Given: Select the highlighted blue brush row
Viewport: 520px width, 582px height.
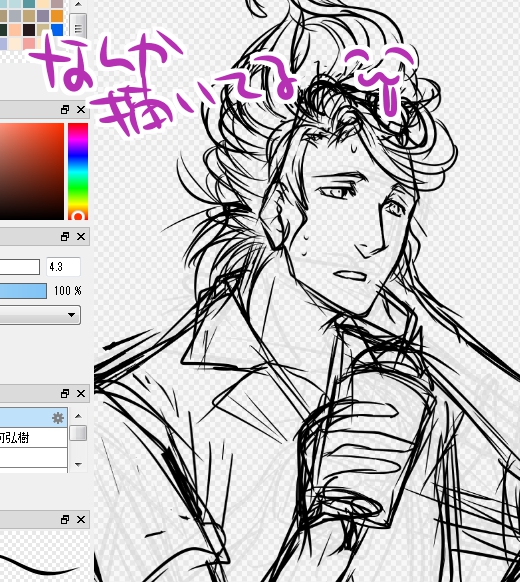Looking at the screenshot, I should (x=33, y=418).
